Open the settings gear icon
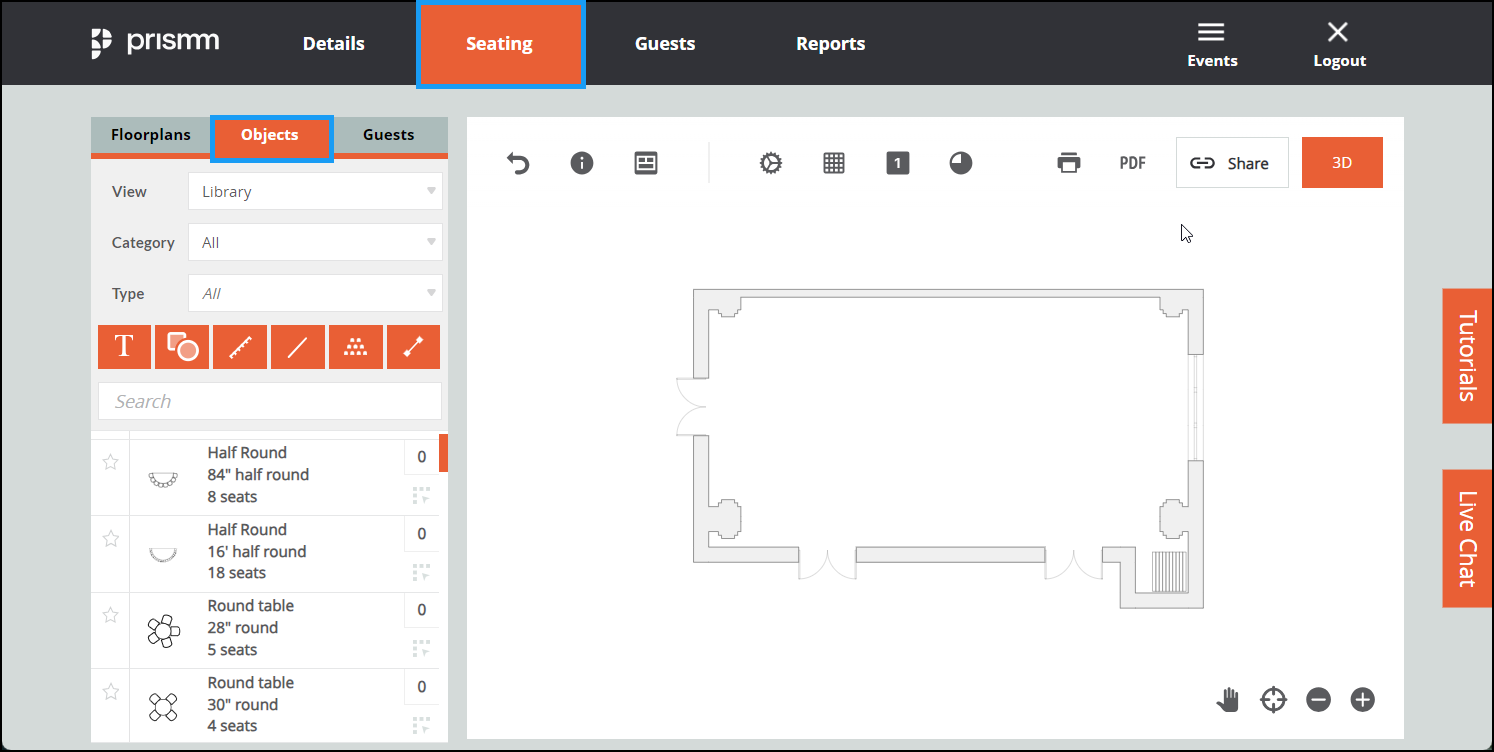The height and width of the screenshot is (752, 1494). pos(770,163)
